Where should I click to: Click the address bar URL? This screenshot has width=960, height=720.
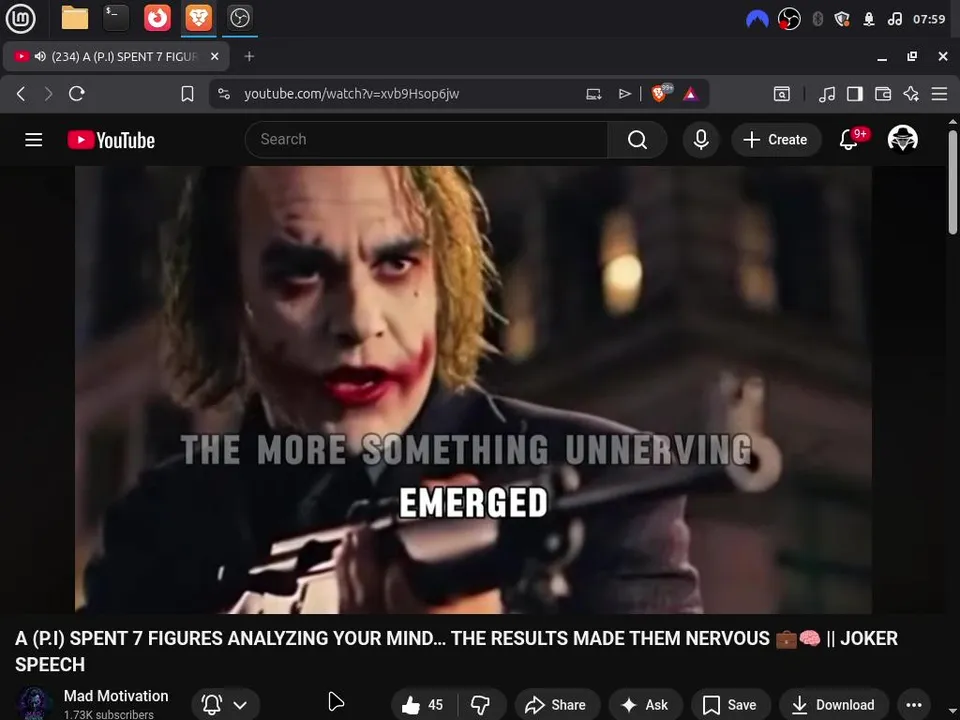coord(351,94)
